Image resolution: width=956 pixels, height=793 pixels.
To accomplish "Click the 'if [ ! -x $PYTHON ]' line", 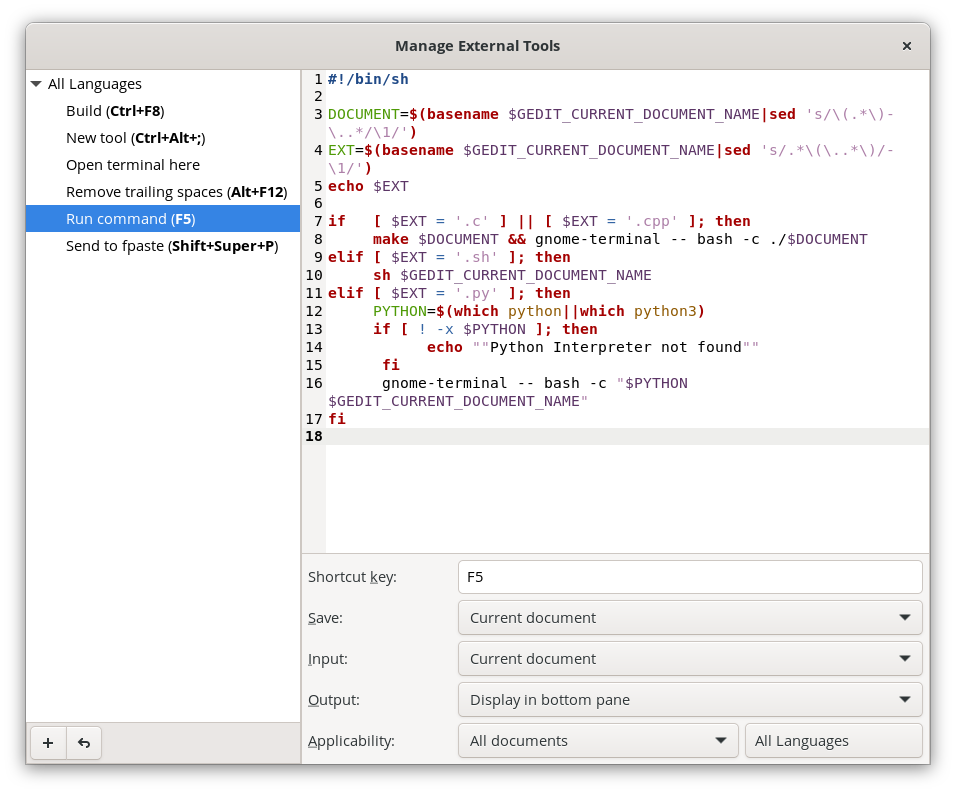I will point(485,329).
